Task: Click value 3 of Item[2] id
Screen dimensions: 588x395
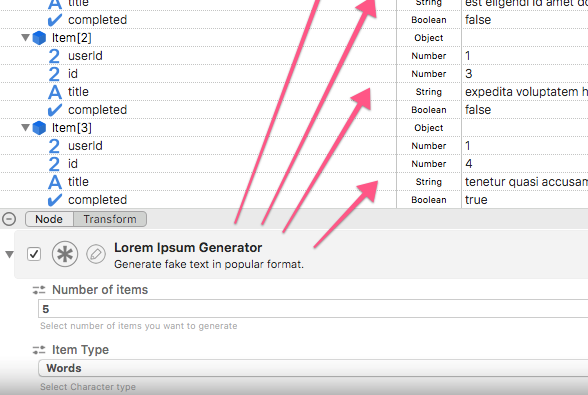Action: click(469, 74)
